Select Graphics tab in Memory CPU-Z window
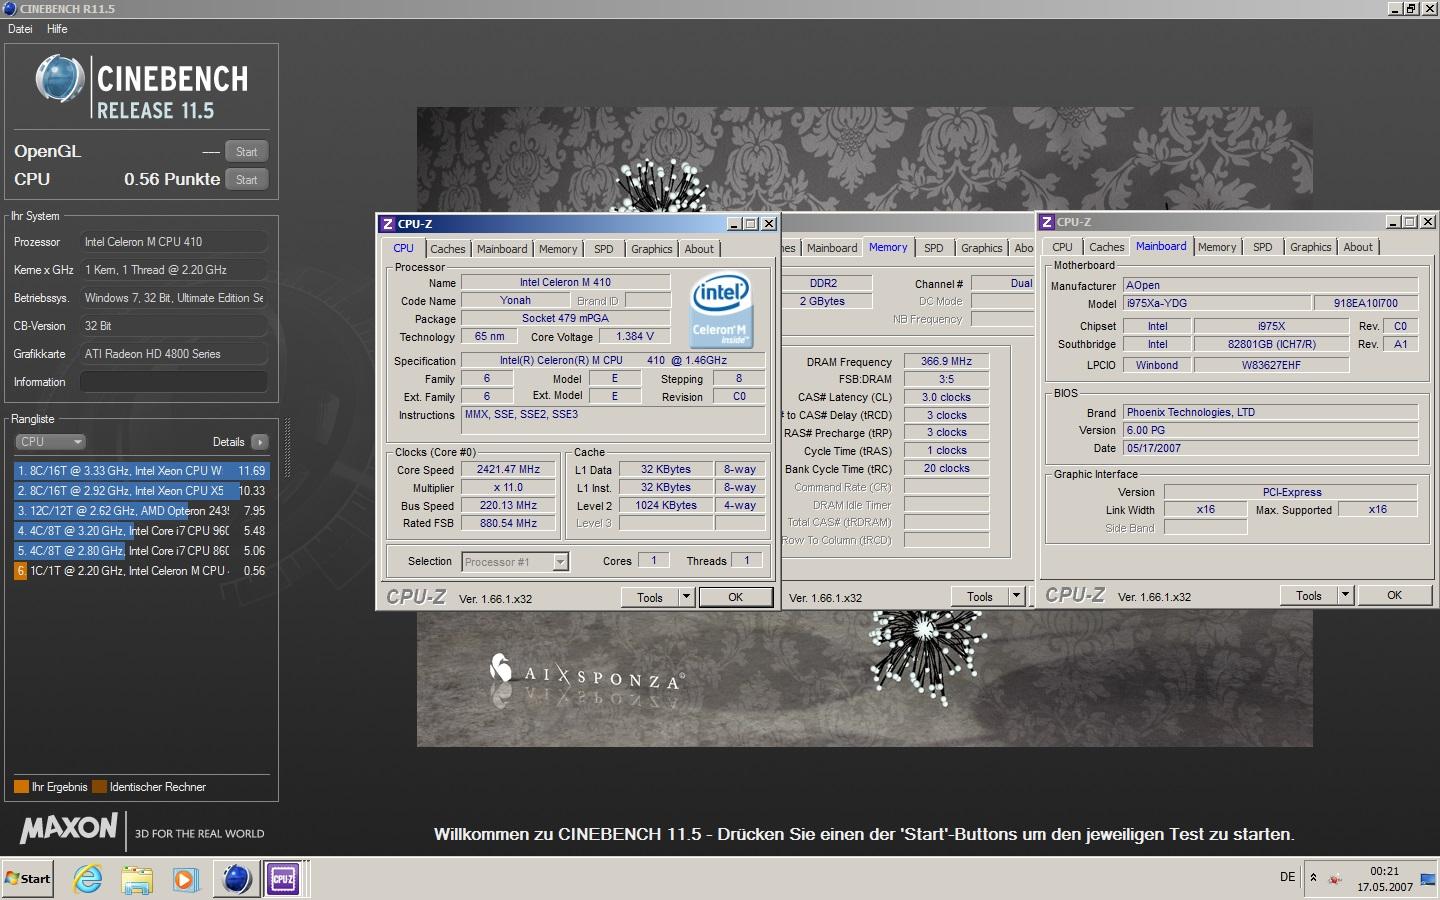The image size is (1440, 900). (982, 248)
